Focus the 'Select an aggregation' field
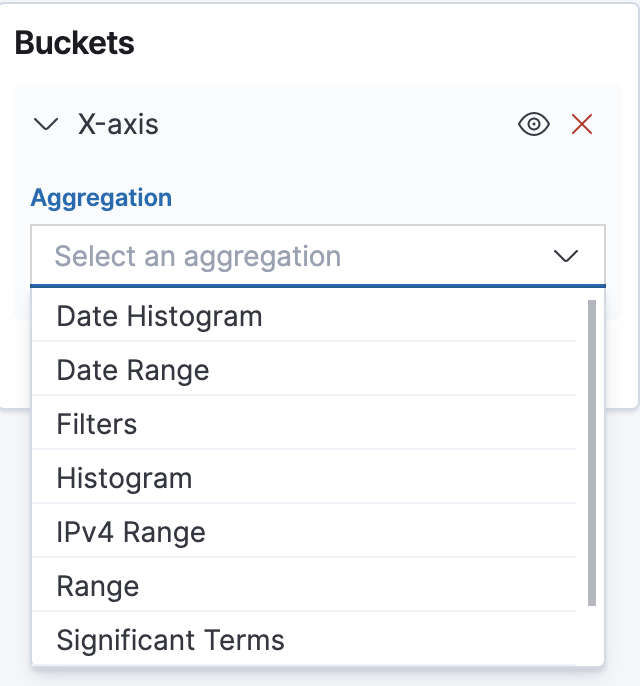640x686 pixels. 318,256
